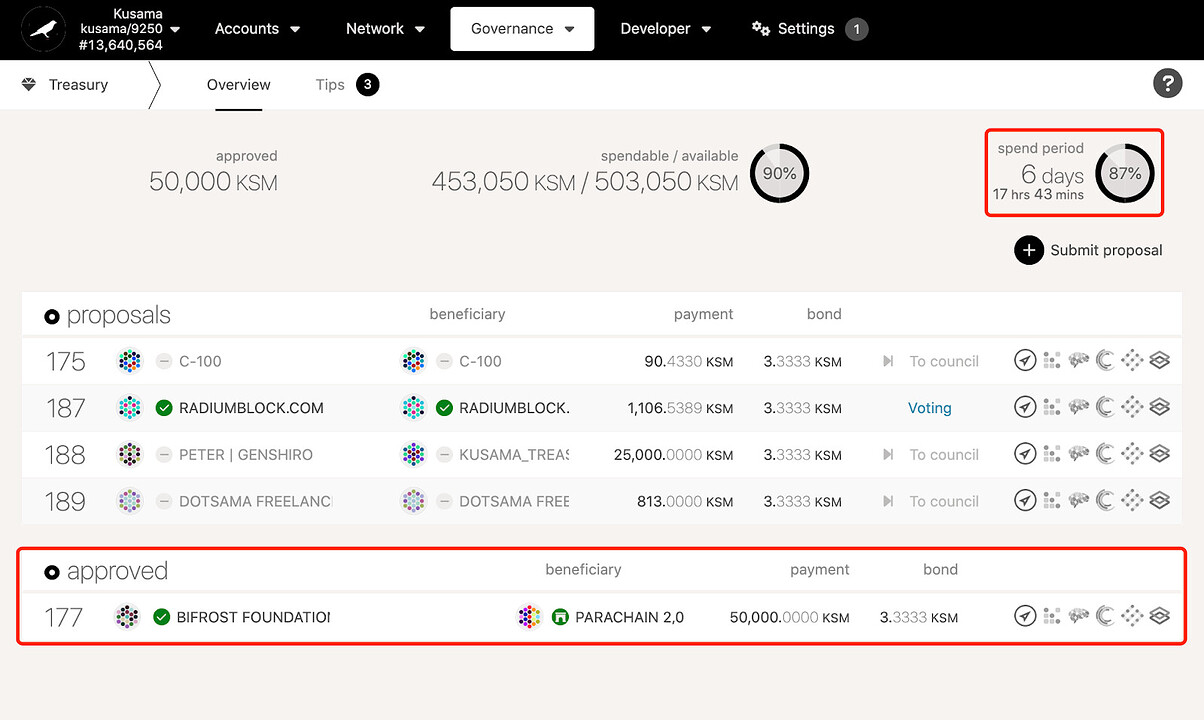Screen dimensions: 1204x720
Task: Open C-shaped icon in row 188
Action: pos(1105,454)
